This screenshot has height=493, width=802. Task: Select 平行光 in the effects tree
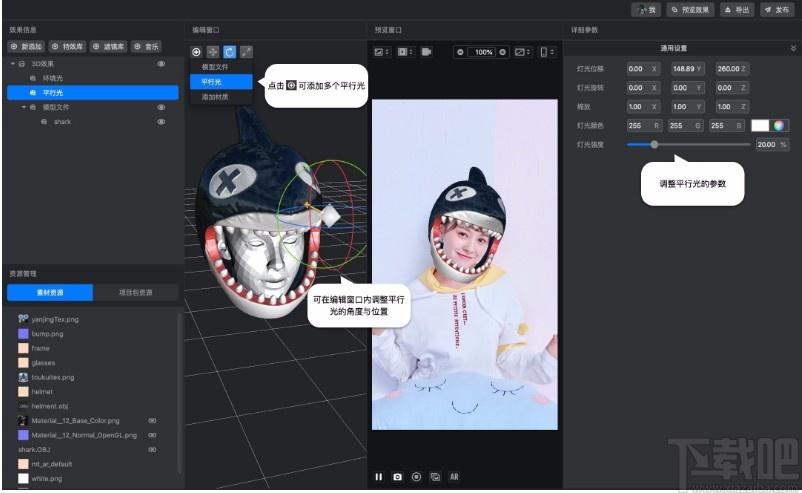[x=93, y=93]
